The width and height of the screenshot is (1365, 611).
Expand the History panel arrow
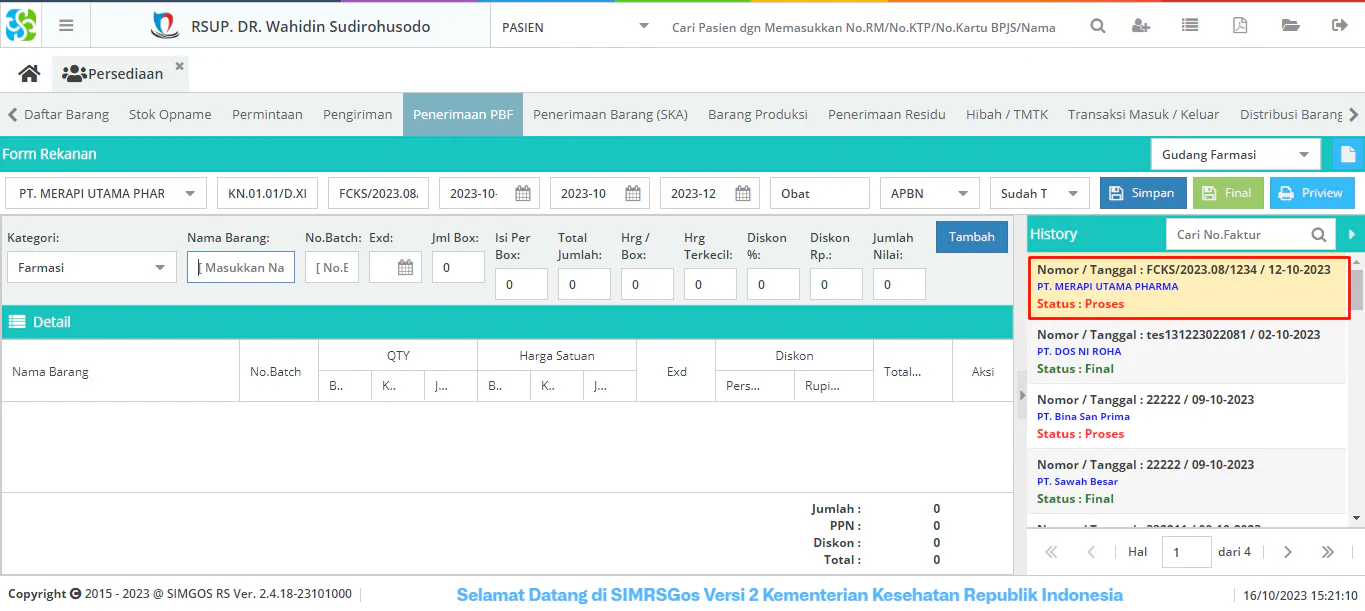tap(1352, 234)
